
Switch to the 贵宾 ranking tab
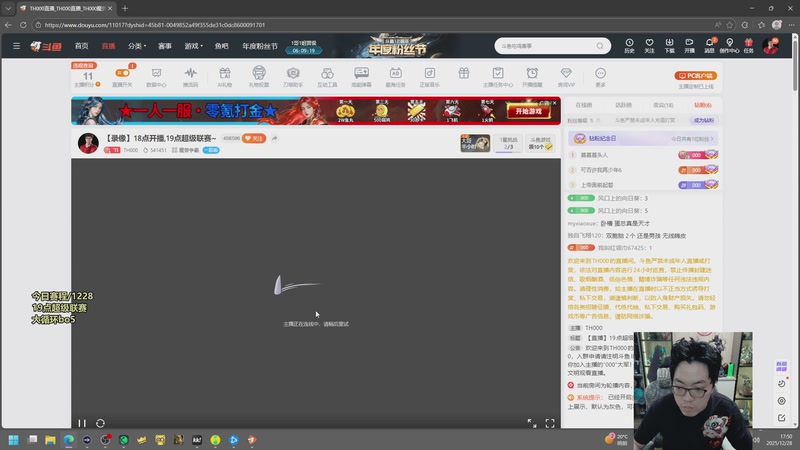click(663, 105)
